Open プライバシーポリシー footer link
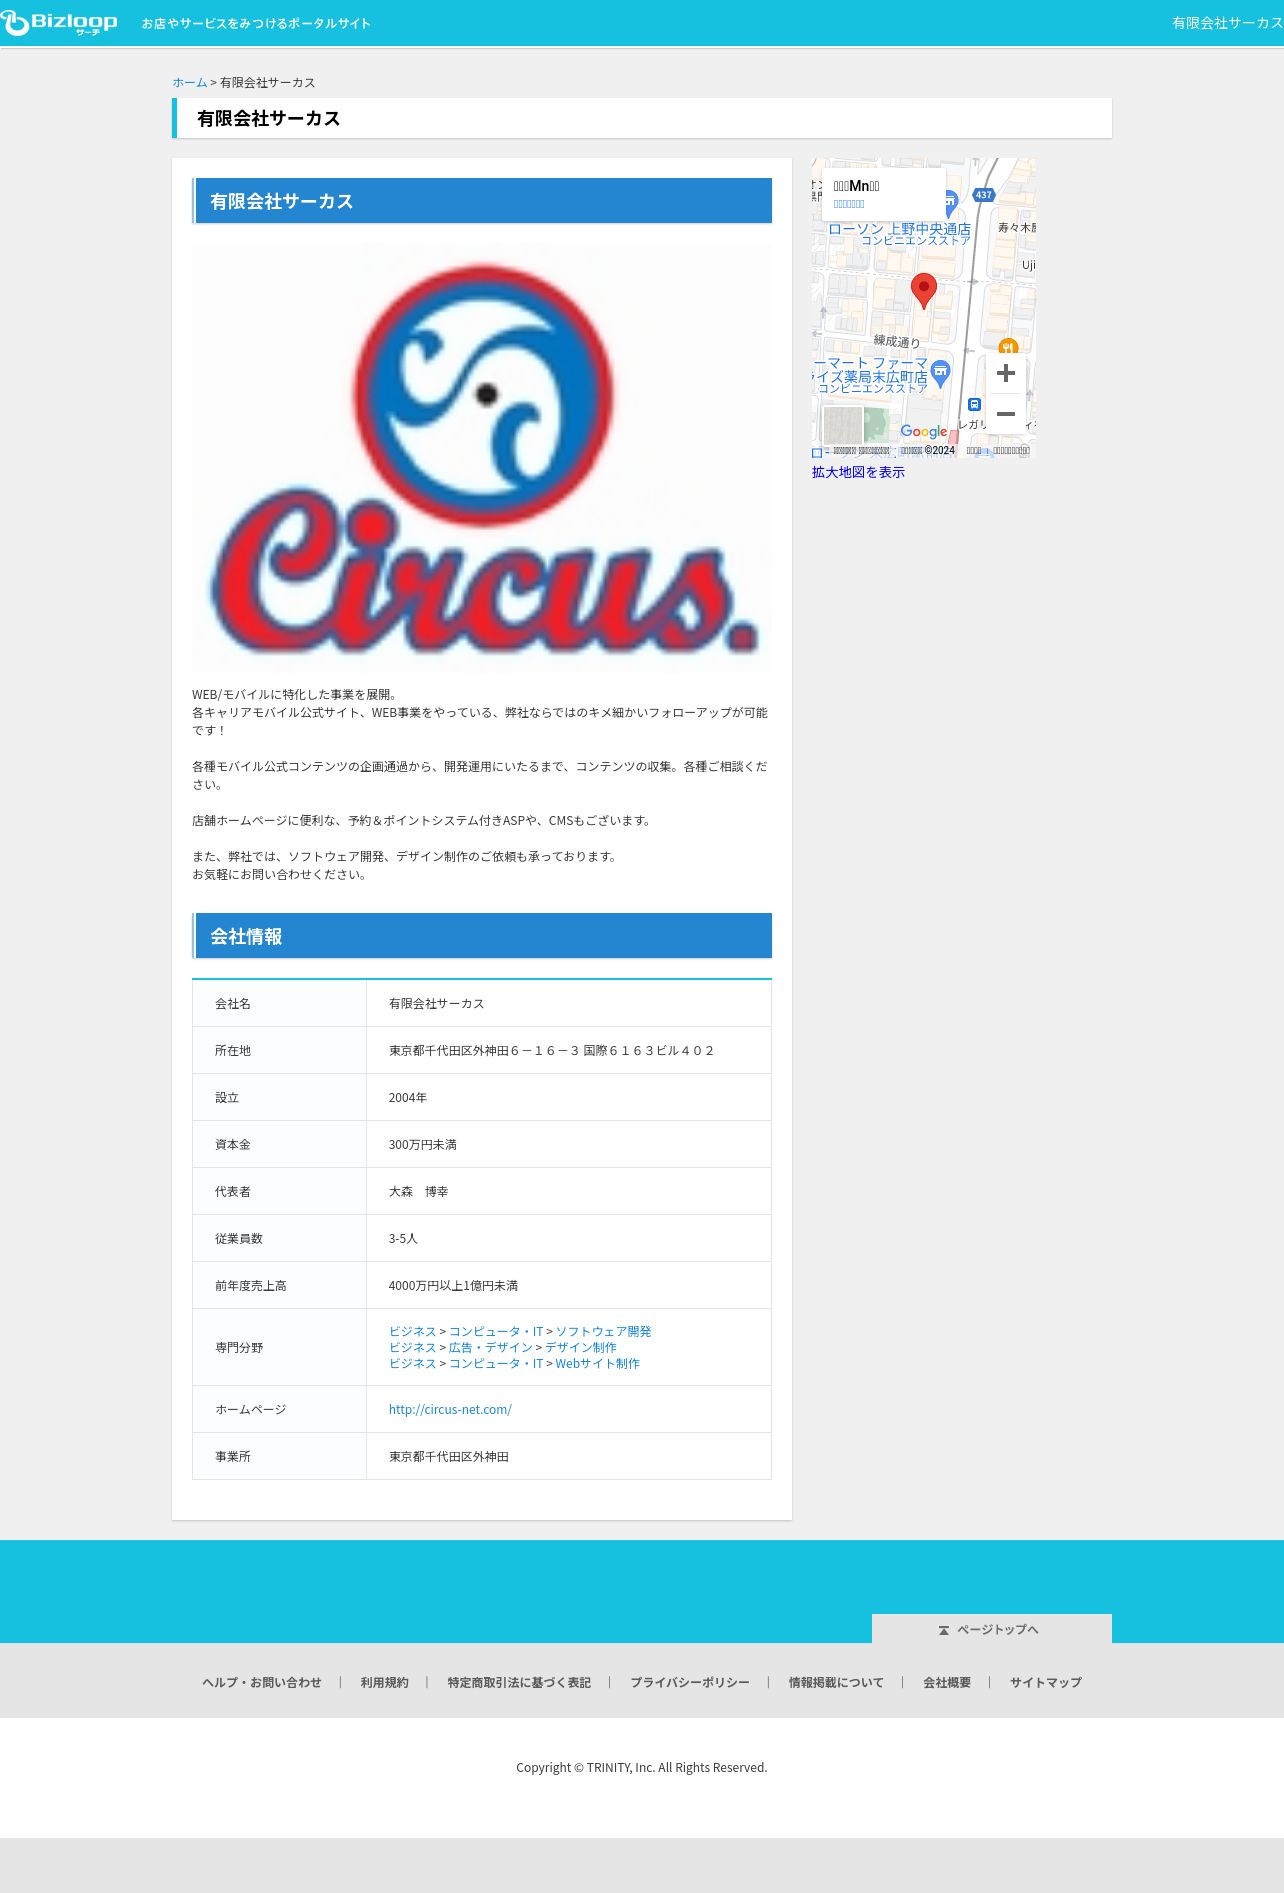1284x1893 pixels. click(x=690, y=1682)
